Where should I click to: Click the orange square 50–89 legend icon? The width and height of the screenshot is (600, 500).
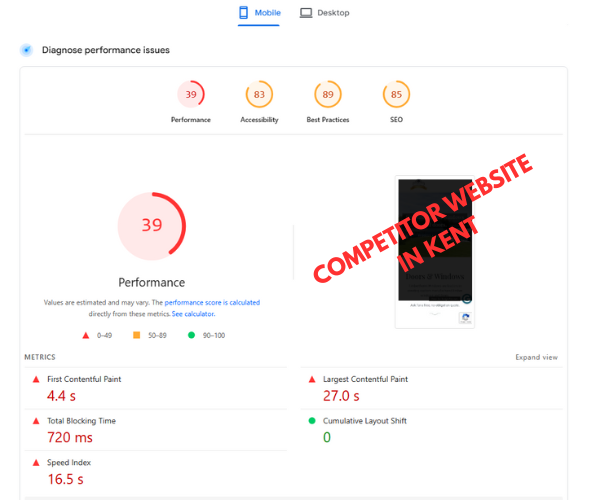point(136,335)
